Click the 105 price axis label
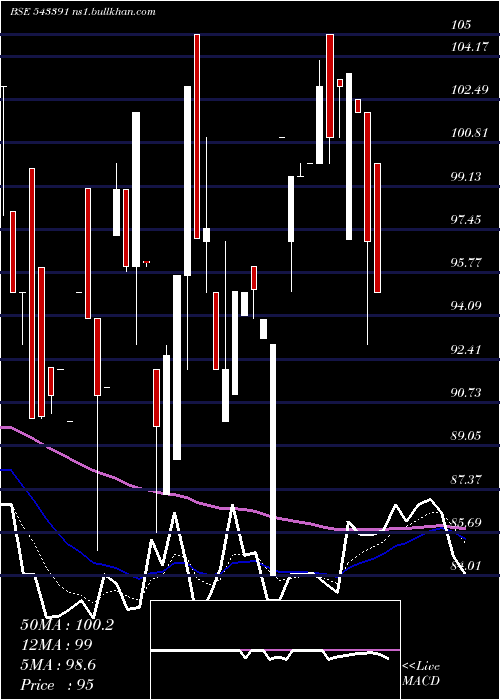Viewport: 500px width, 700px height. 461,25
